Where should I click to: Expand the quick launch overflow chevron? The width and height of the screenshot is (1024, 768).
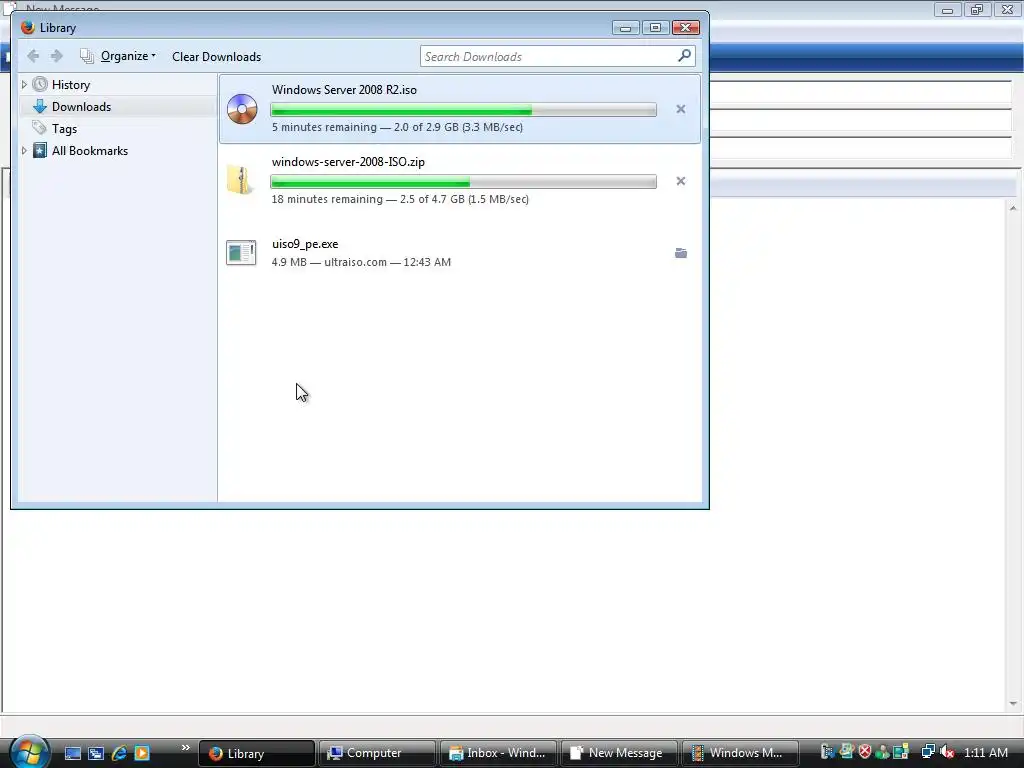(185, 748)
